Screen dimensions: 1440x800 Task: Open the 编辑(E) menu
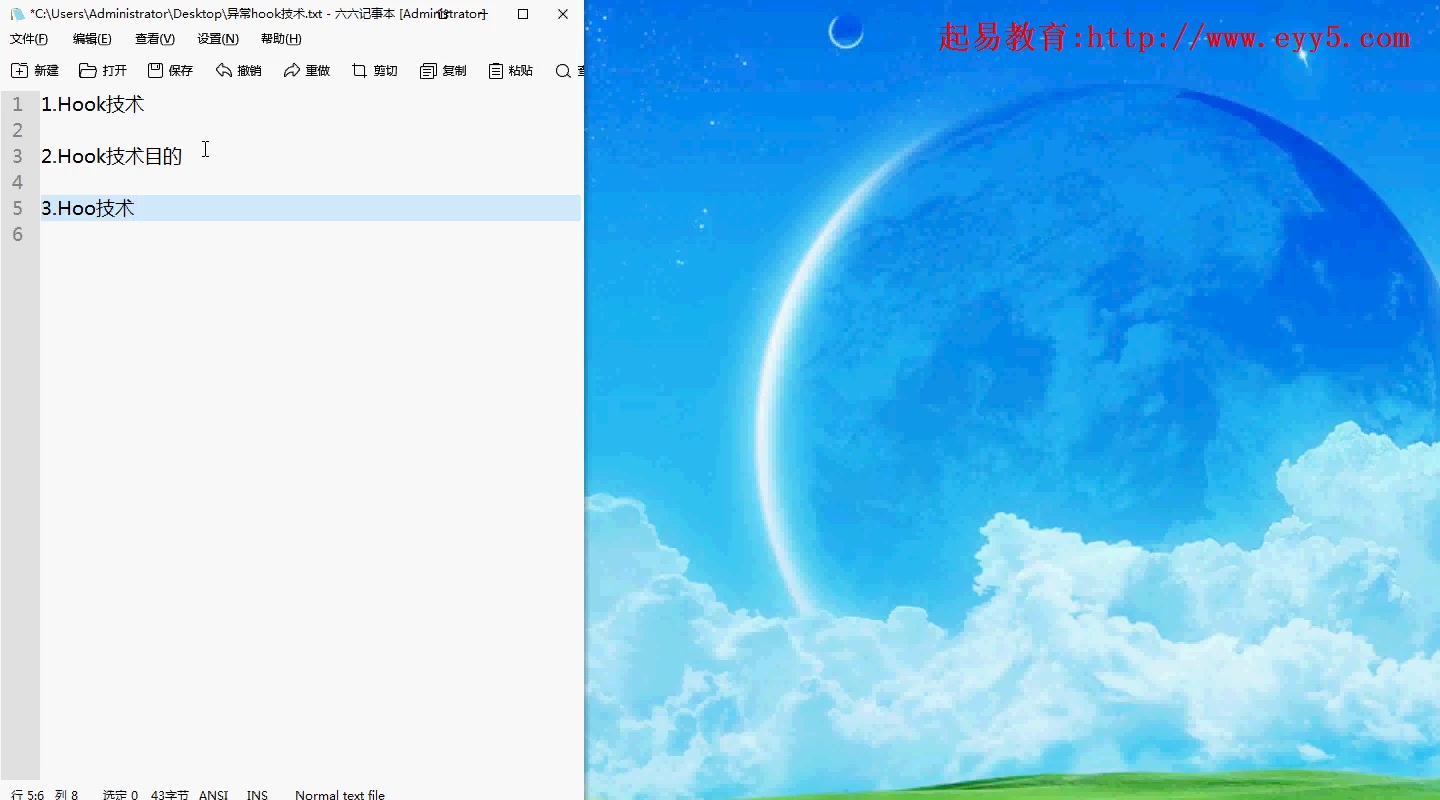point(92,39)
